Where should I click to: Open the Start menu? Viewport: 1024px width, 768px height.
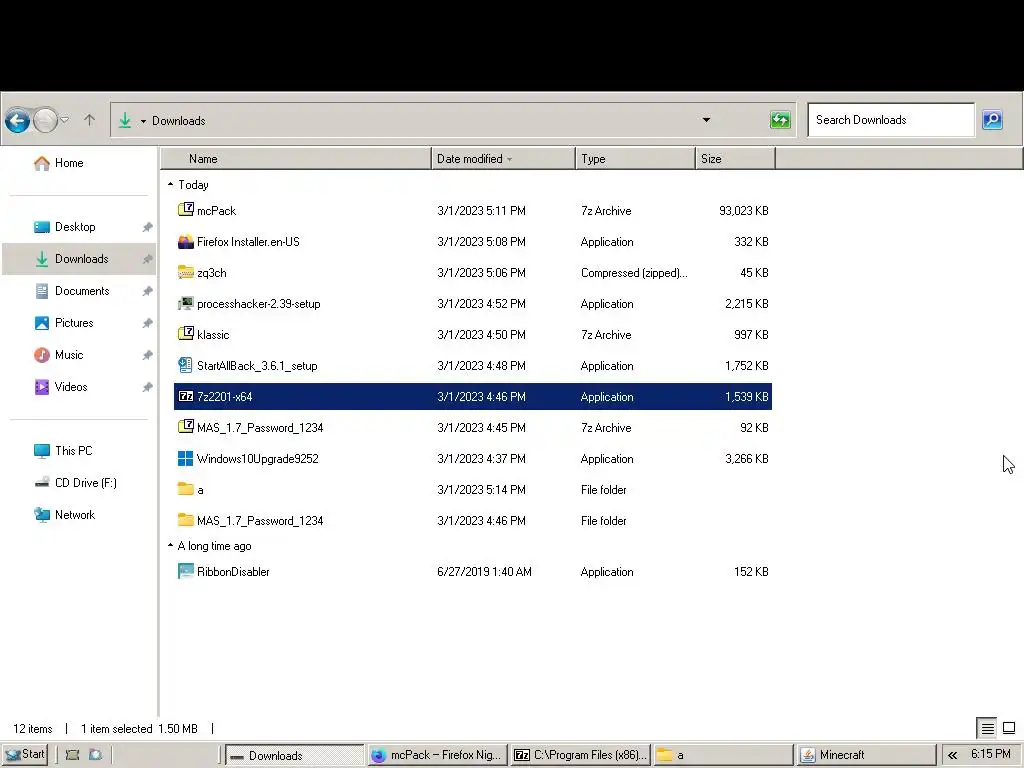pos(25,754)
